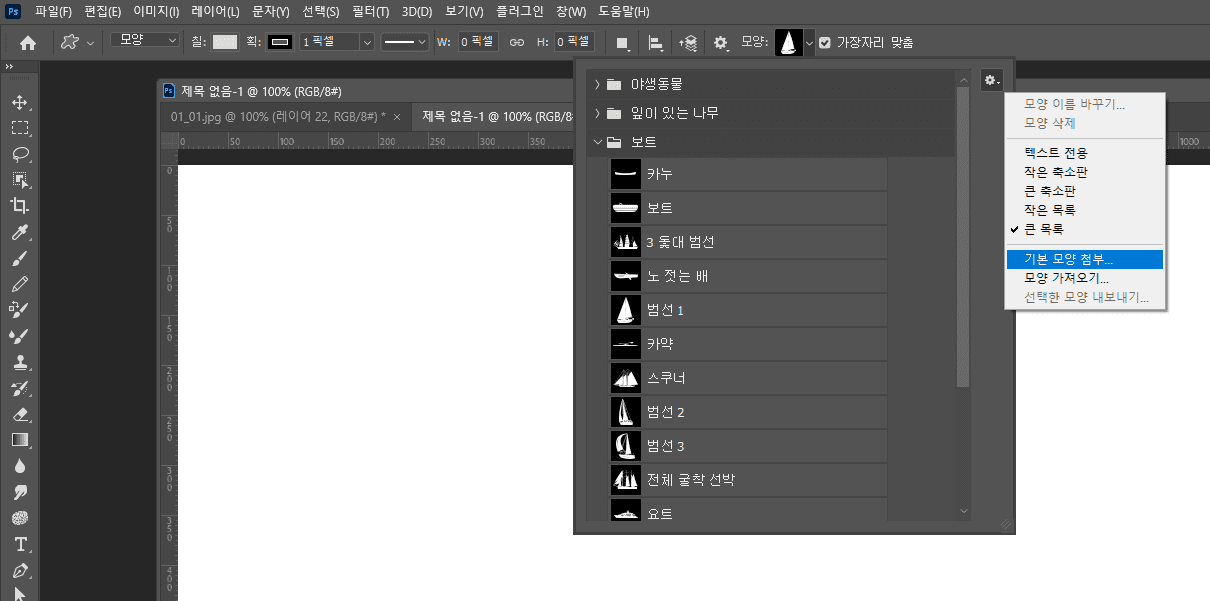Select the Object Selection tool
1210x601 pixels.
(20, 180)
